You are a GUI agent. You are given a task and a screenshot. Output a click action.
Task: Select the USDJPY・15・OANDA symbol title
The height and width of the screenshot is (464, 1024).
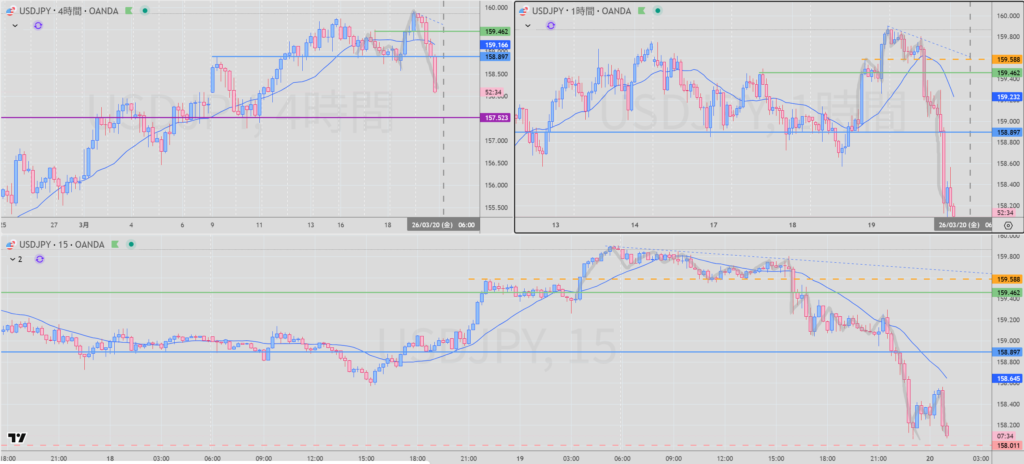point(61,243)
